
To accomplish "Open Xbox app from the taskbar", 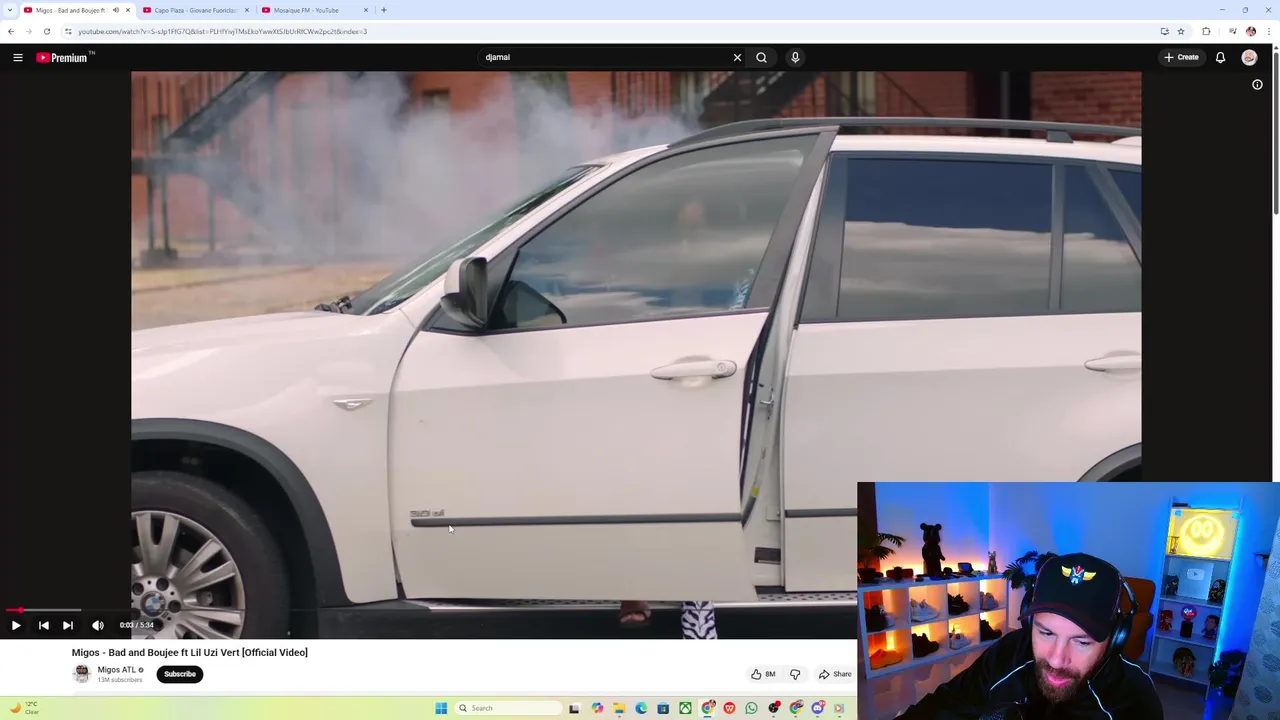I will coord(685,708).
